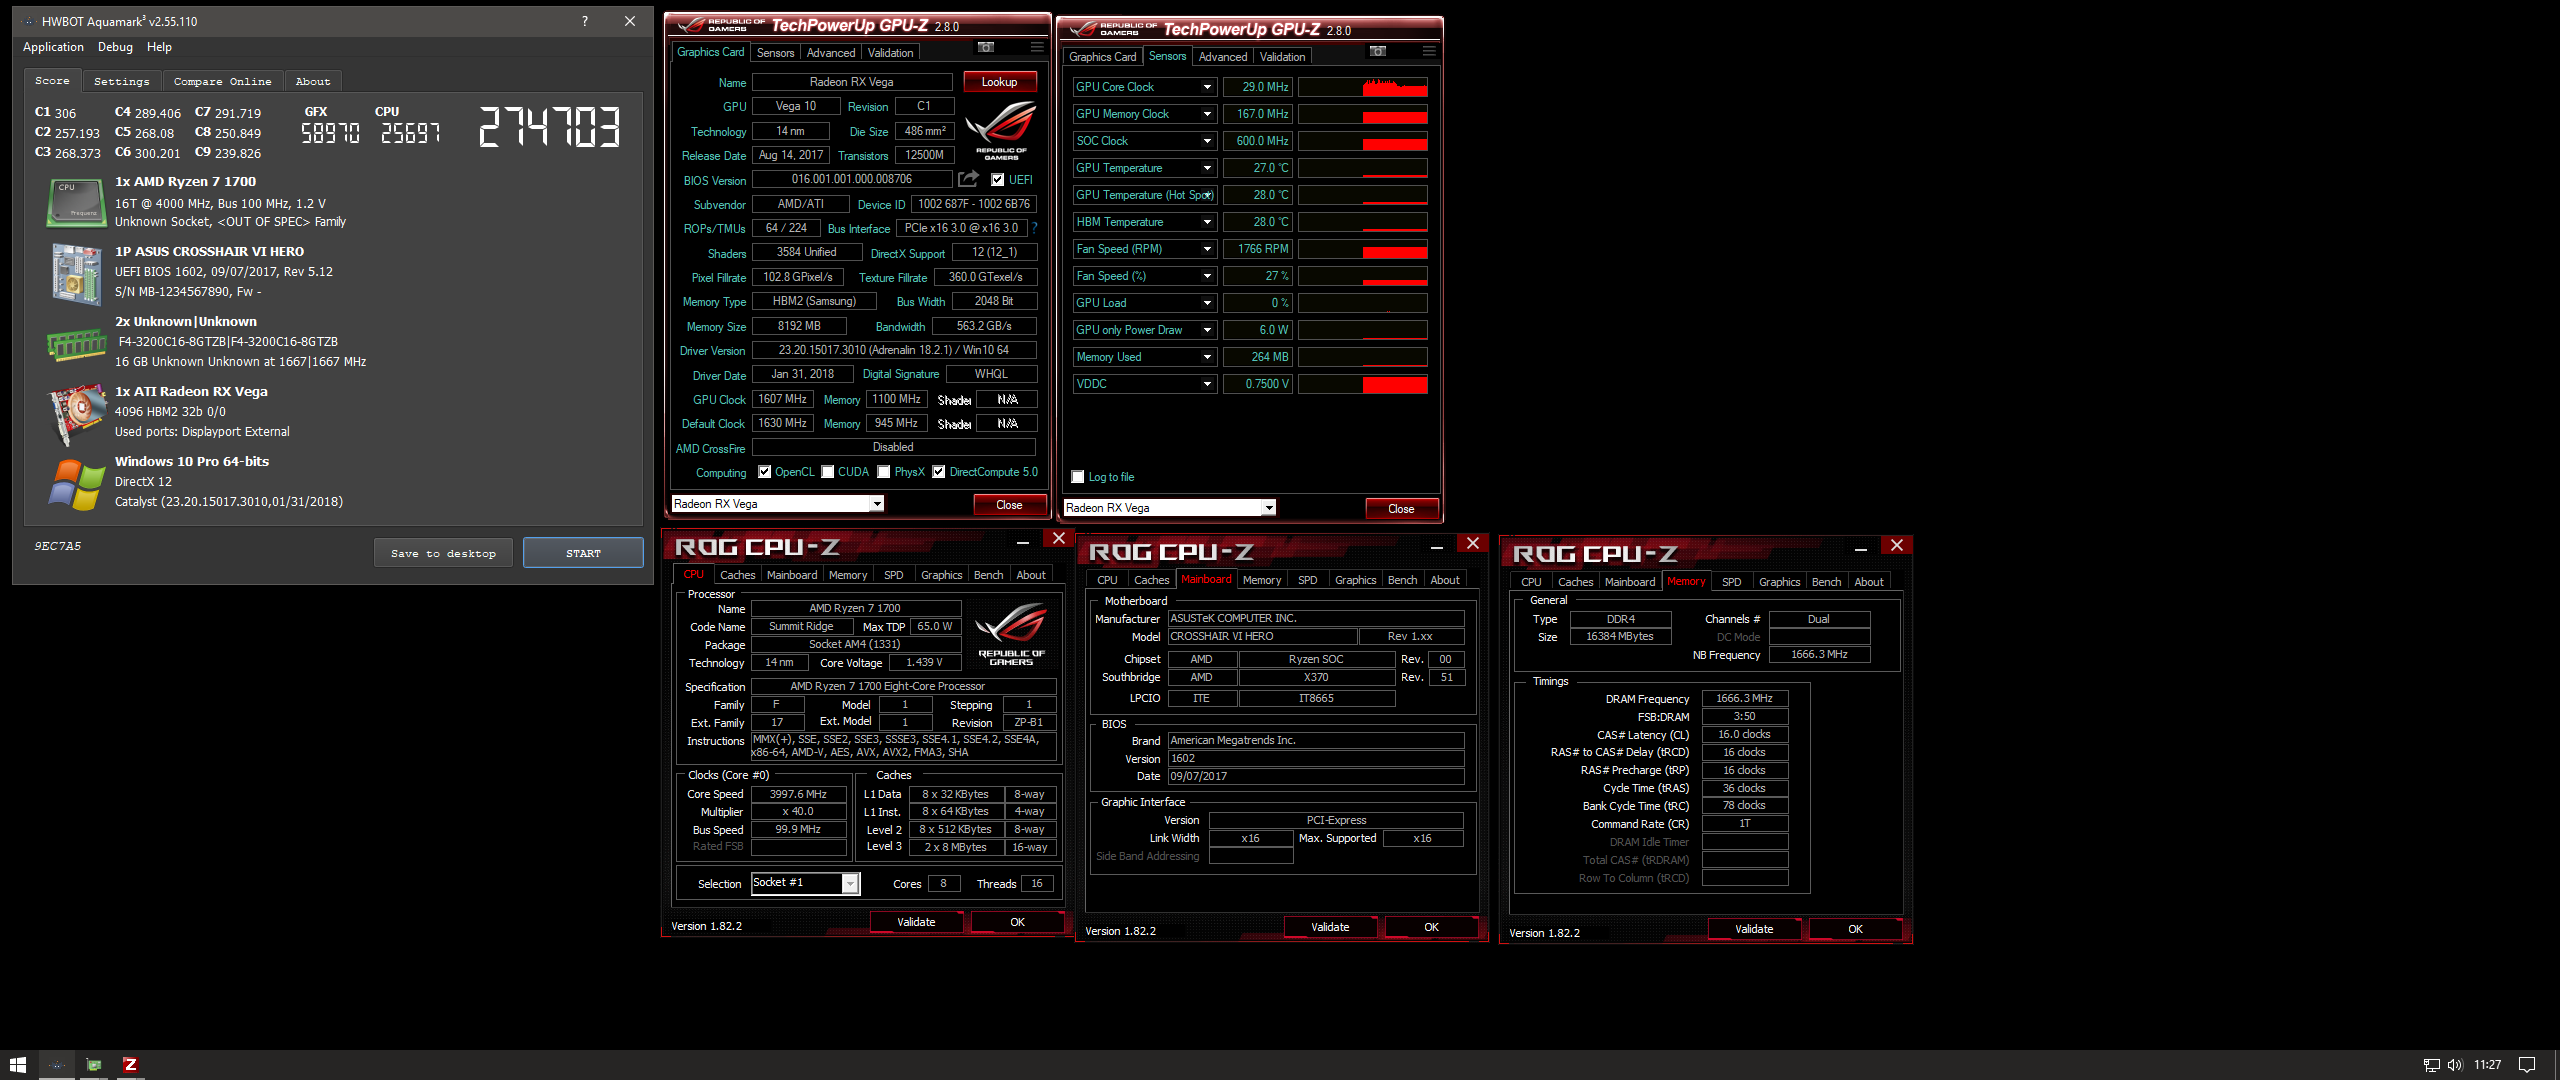Open the Bench tab in the CPU-Z Mainboard window

(x=1402, y=580)
